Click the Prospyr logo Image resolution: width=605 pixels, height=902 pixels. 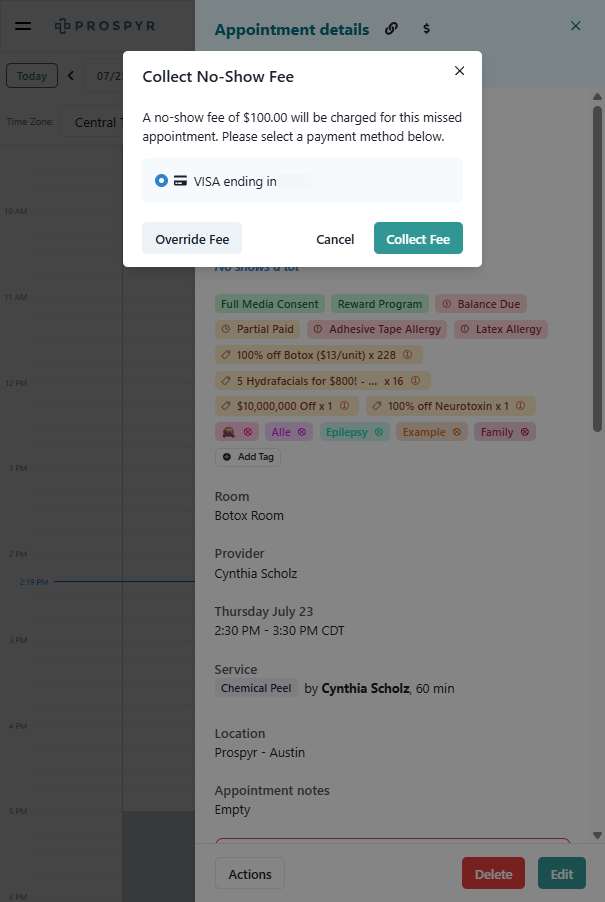click(105, 26)
